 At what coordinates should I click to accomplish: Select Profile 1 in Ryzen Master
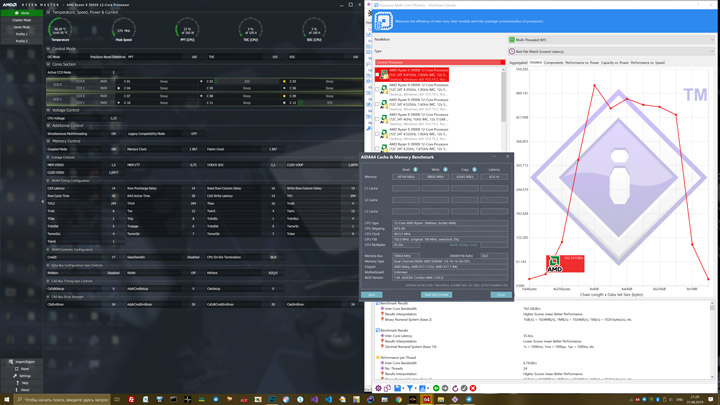22,34
